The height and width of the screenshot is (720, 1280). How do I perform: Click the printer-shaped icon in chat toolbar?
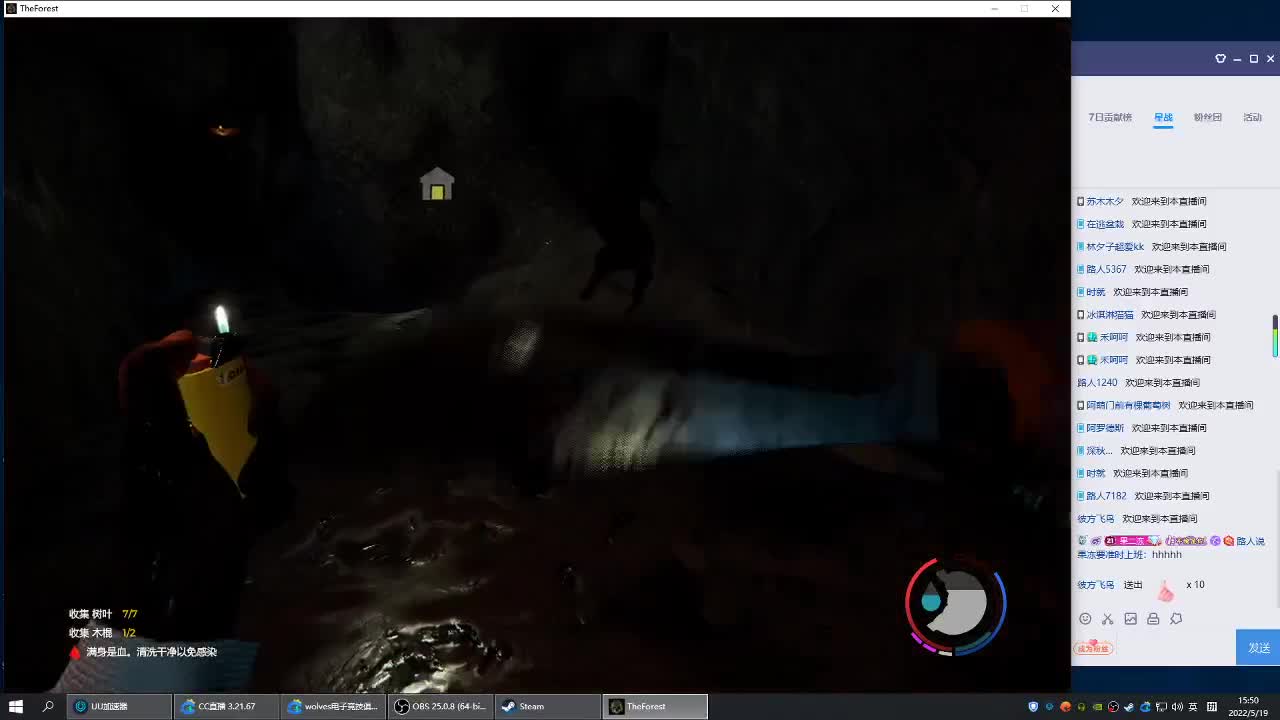[1153, 619]
